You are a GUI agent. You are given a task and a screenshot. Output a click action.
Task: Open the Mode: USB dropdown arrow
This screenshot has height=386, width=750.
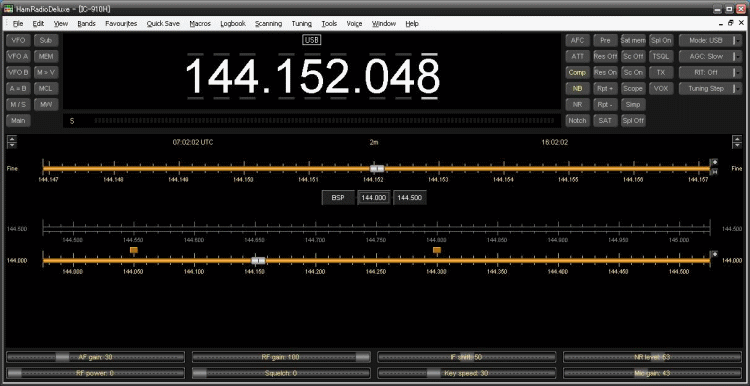tap(737, 41)
